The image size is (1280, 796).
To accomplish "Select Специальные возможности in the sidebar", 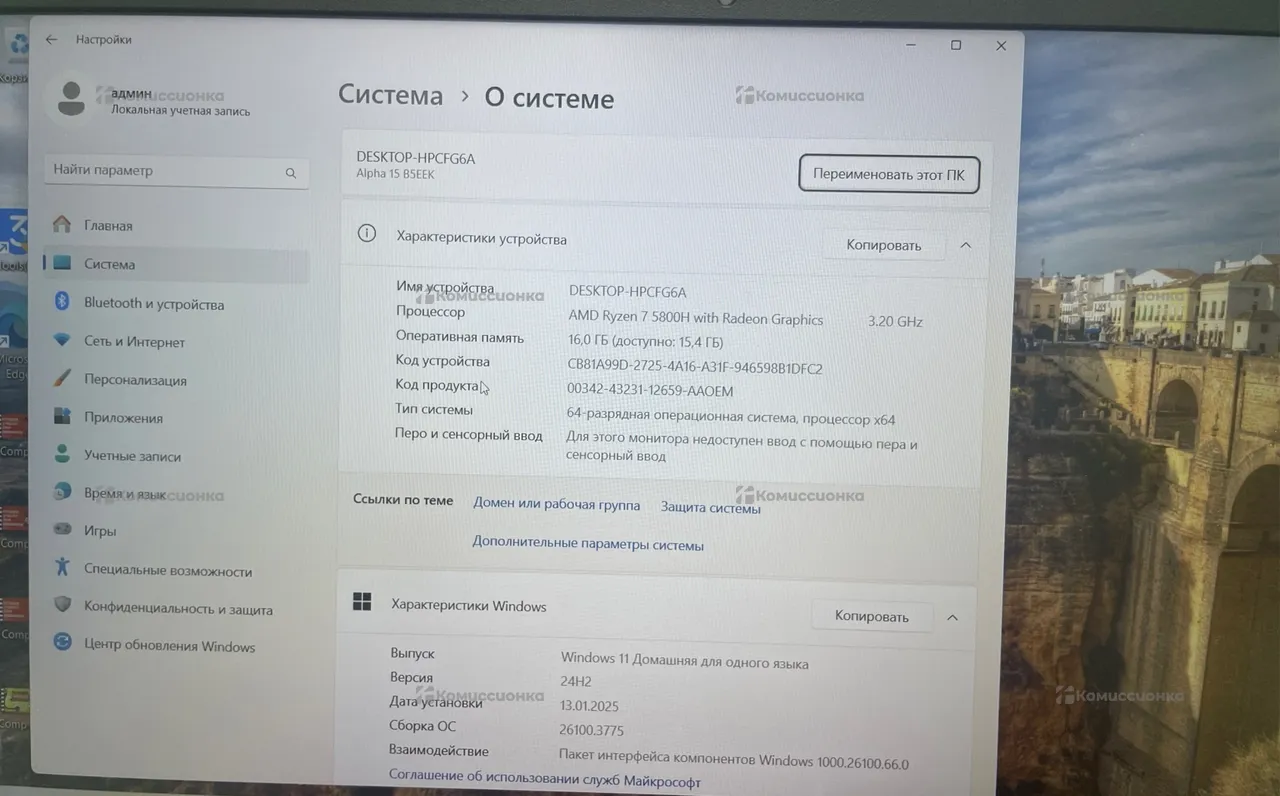I will [x=168, y=571].
